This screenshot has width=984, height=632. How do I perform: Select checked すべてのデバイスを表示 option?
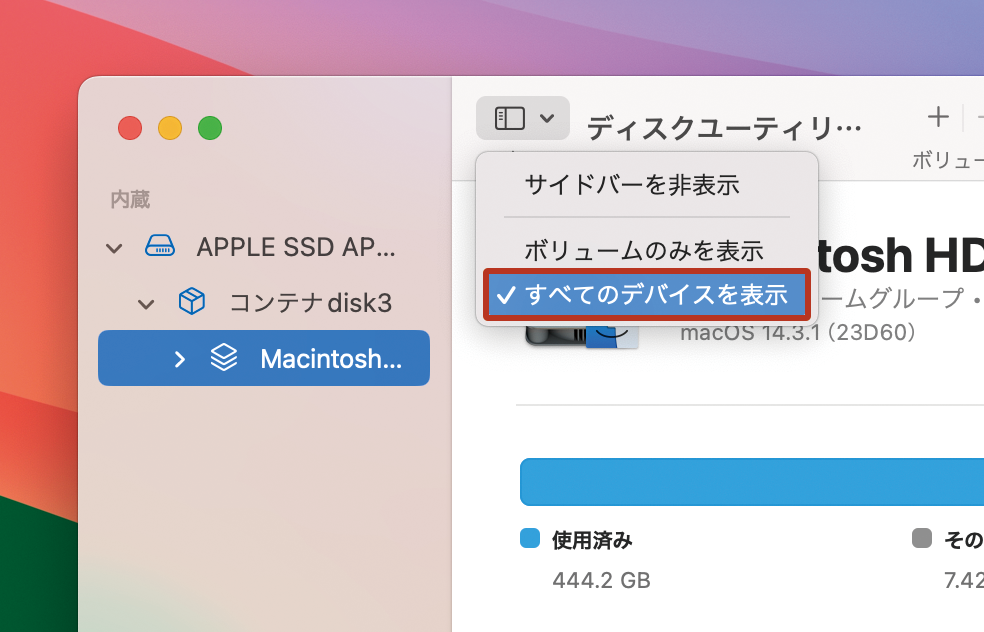[647, 294]
